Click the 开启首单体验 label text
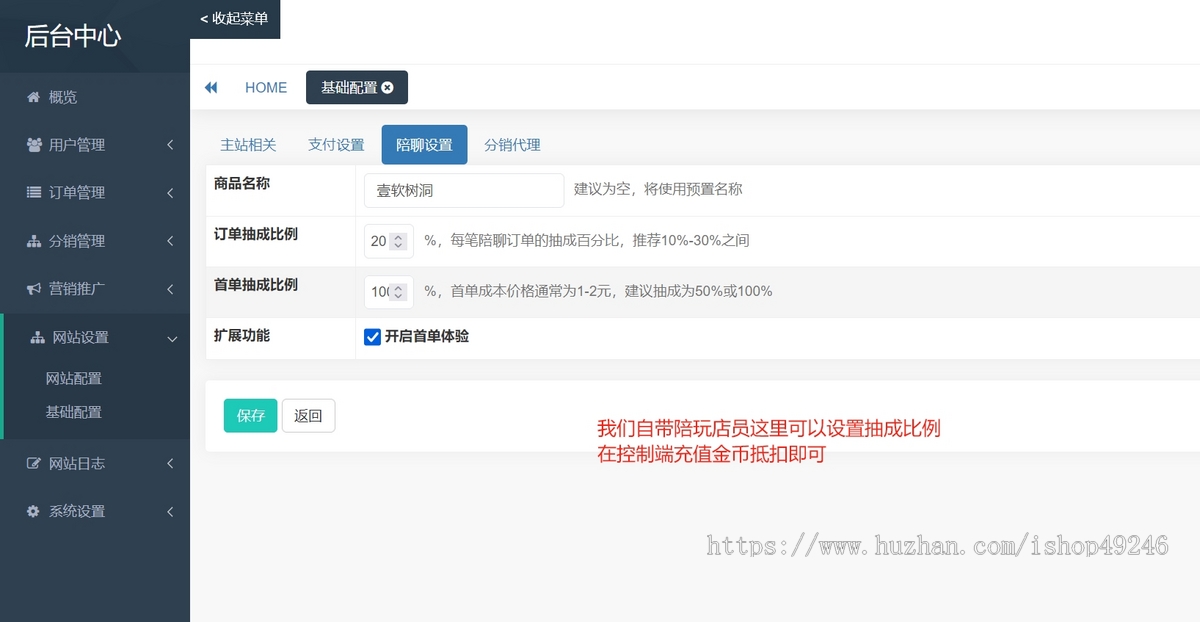 427,337
